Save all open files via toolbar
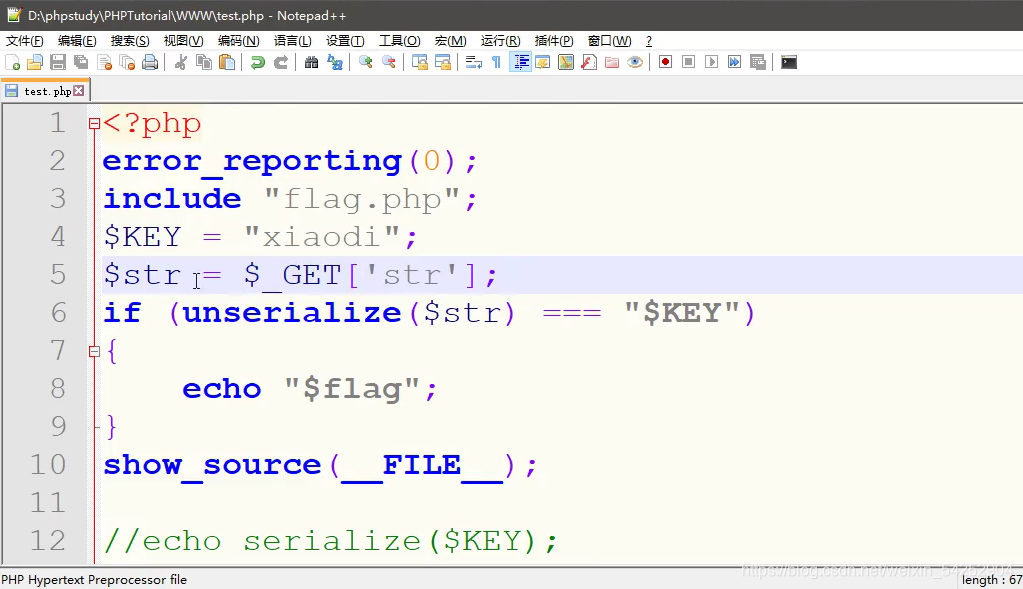Image resolution: width=1023 pixels, height=589 pixels. (x=81, y=62)
